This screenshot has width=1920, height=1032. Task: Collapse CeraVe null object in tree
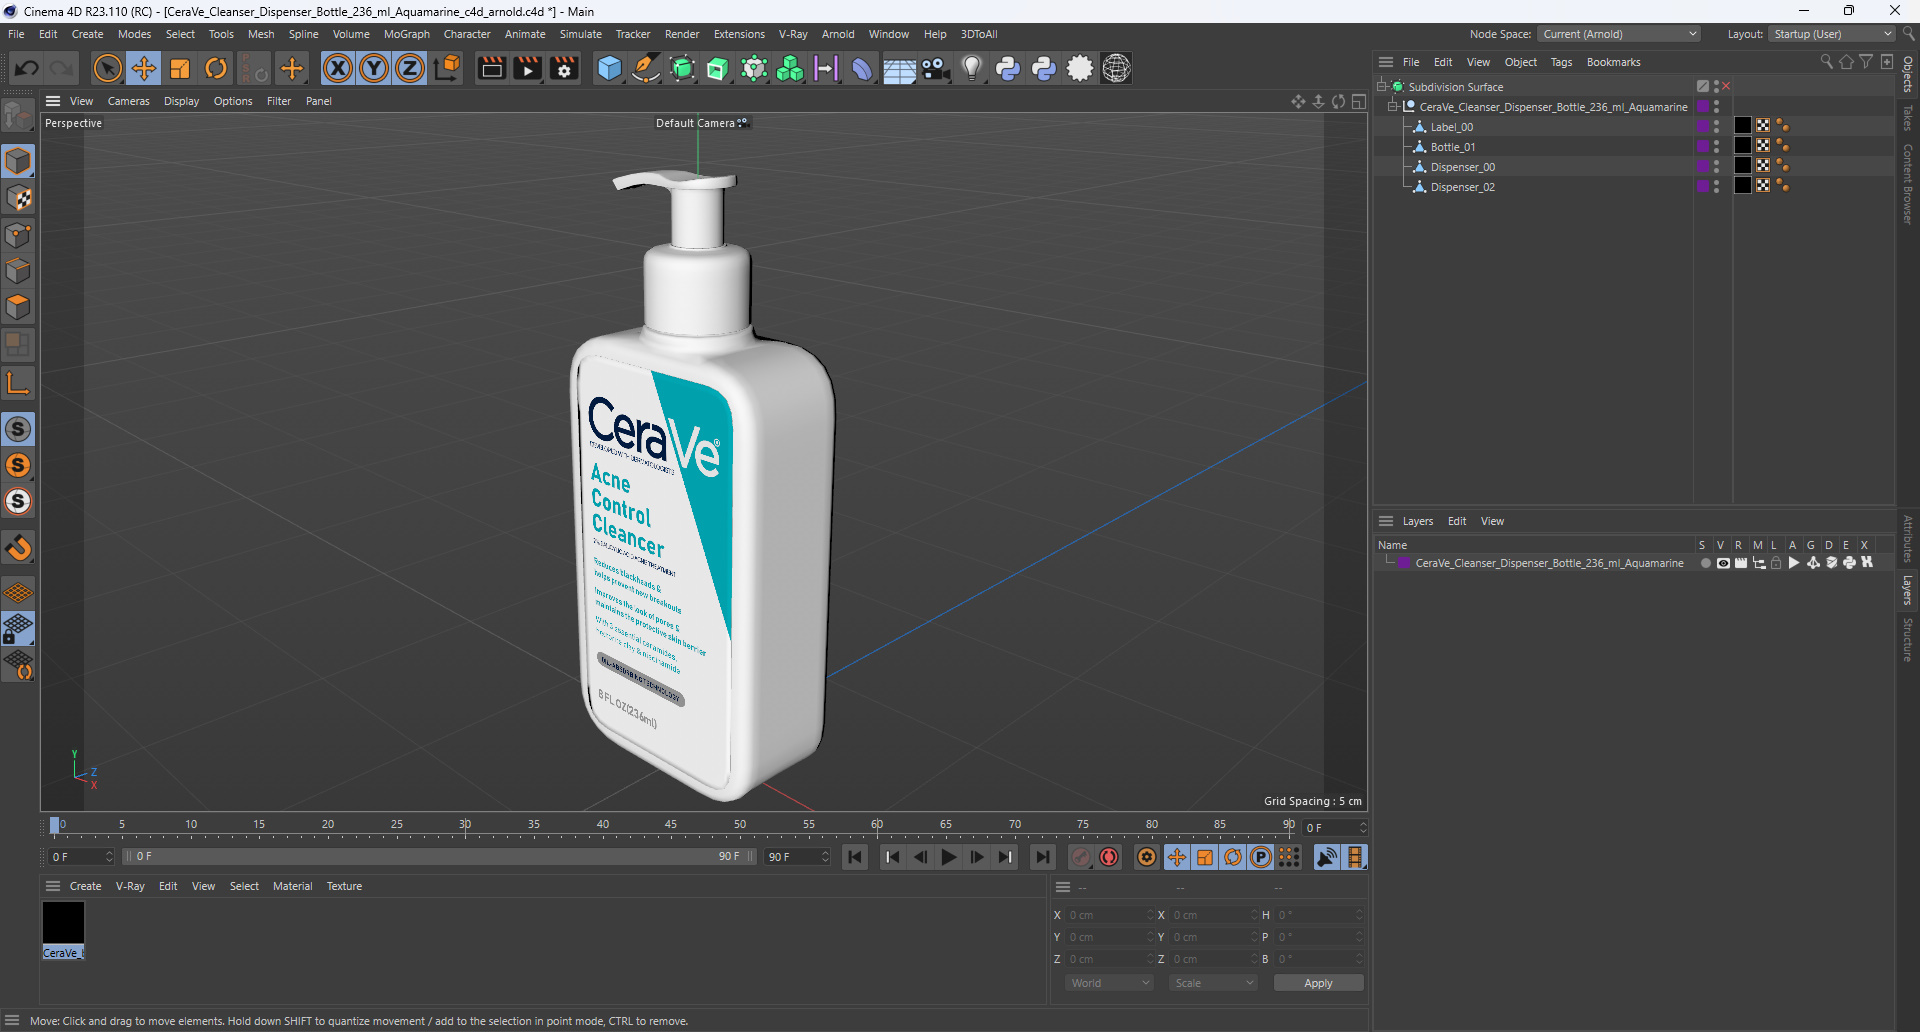[x=1392, y=106]
